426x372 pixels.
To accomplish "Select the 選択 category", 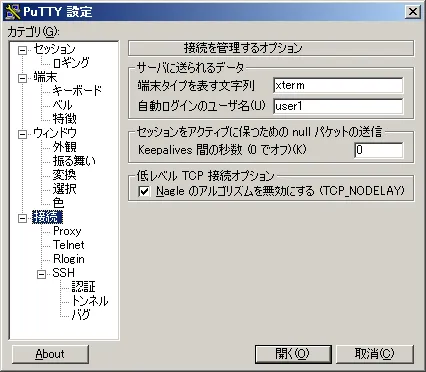I will [65, 189].
